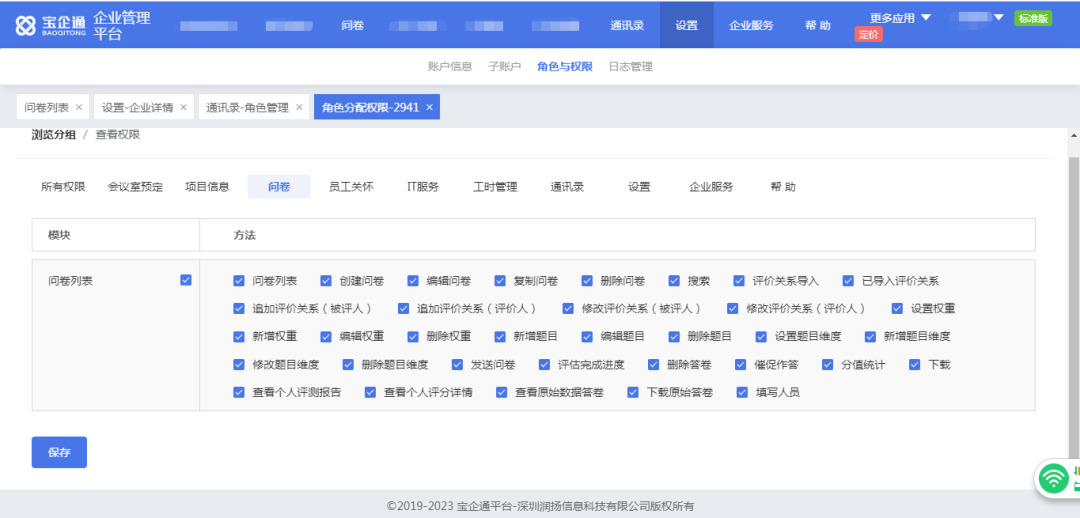Select 工时管理 permission tab
Viewport: 1080px width, 518px height.
(495, 187)
